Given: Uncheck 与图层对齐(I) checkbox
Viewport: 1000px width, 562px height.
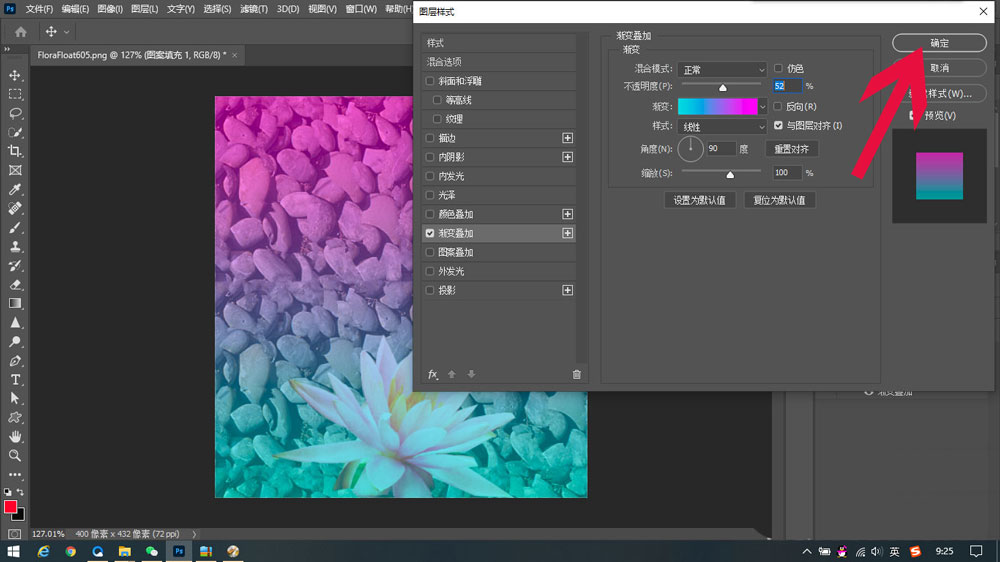Looking at the screenshot, I should [778, 126].
